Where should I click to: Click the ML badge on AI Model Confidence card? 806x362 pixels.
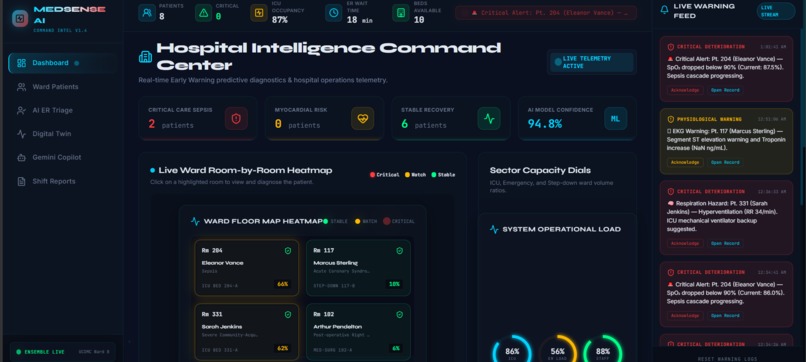click(615, 119)
